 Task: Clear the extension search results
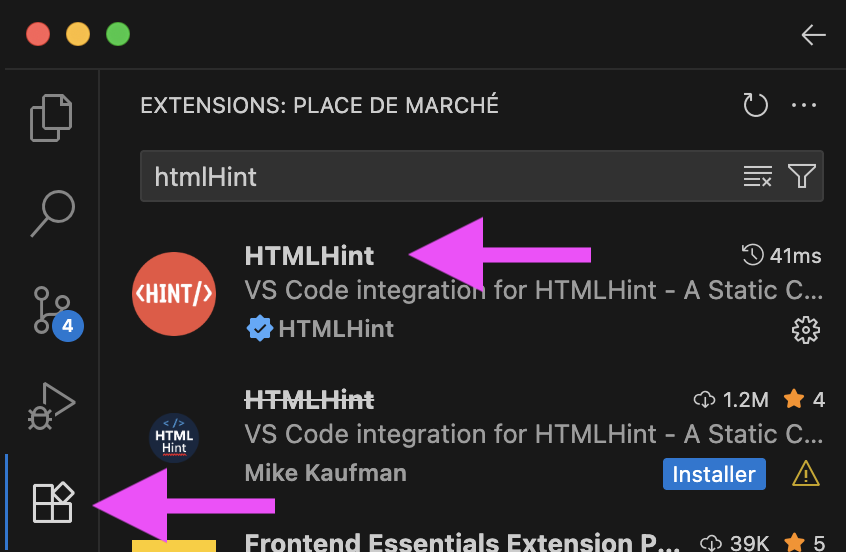(758, 176)
